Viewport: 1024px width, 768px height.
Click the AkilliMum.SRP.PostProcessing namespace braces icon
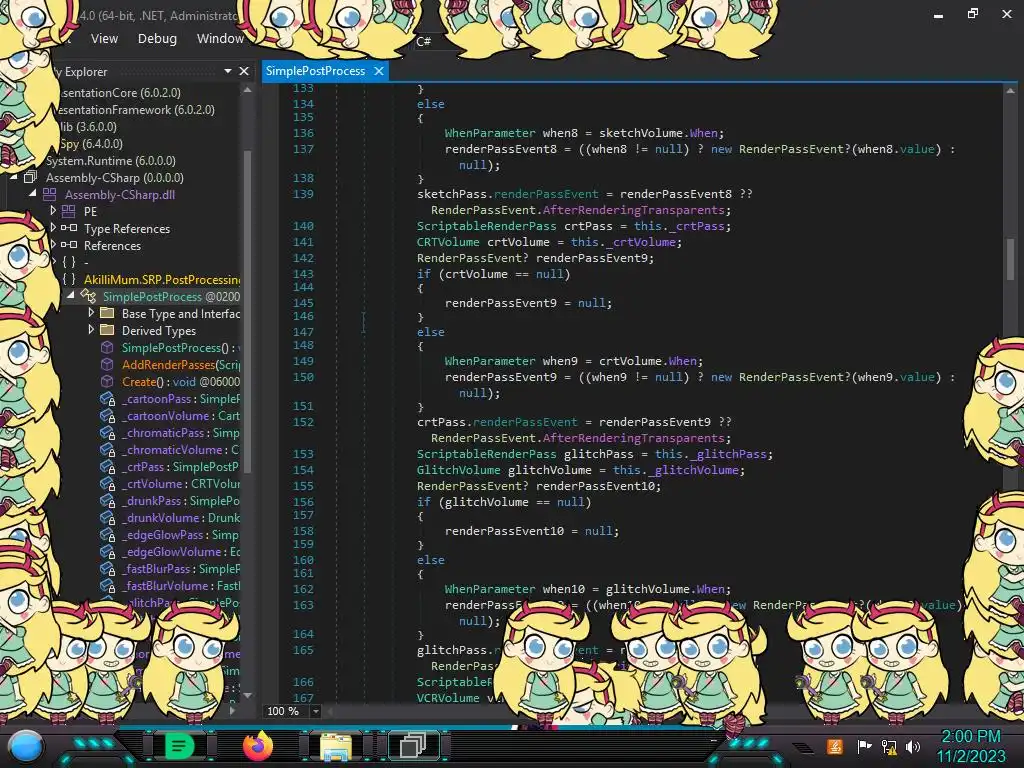tap(69, 279)
